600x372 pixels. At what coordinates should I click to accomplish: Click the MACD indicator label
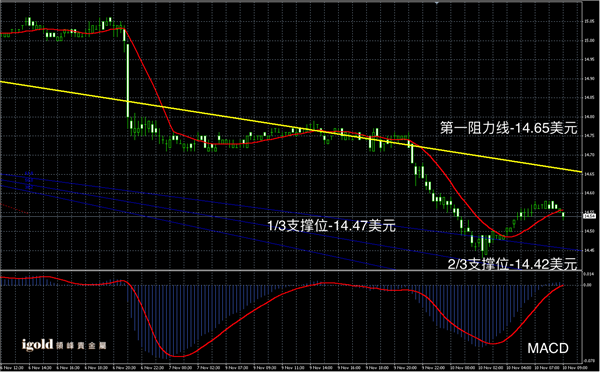(x=548, y=348)
